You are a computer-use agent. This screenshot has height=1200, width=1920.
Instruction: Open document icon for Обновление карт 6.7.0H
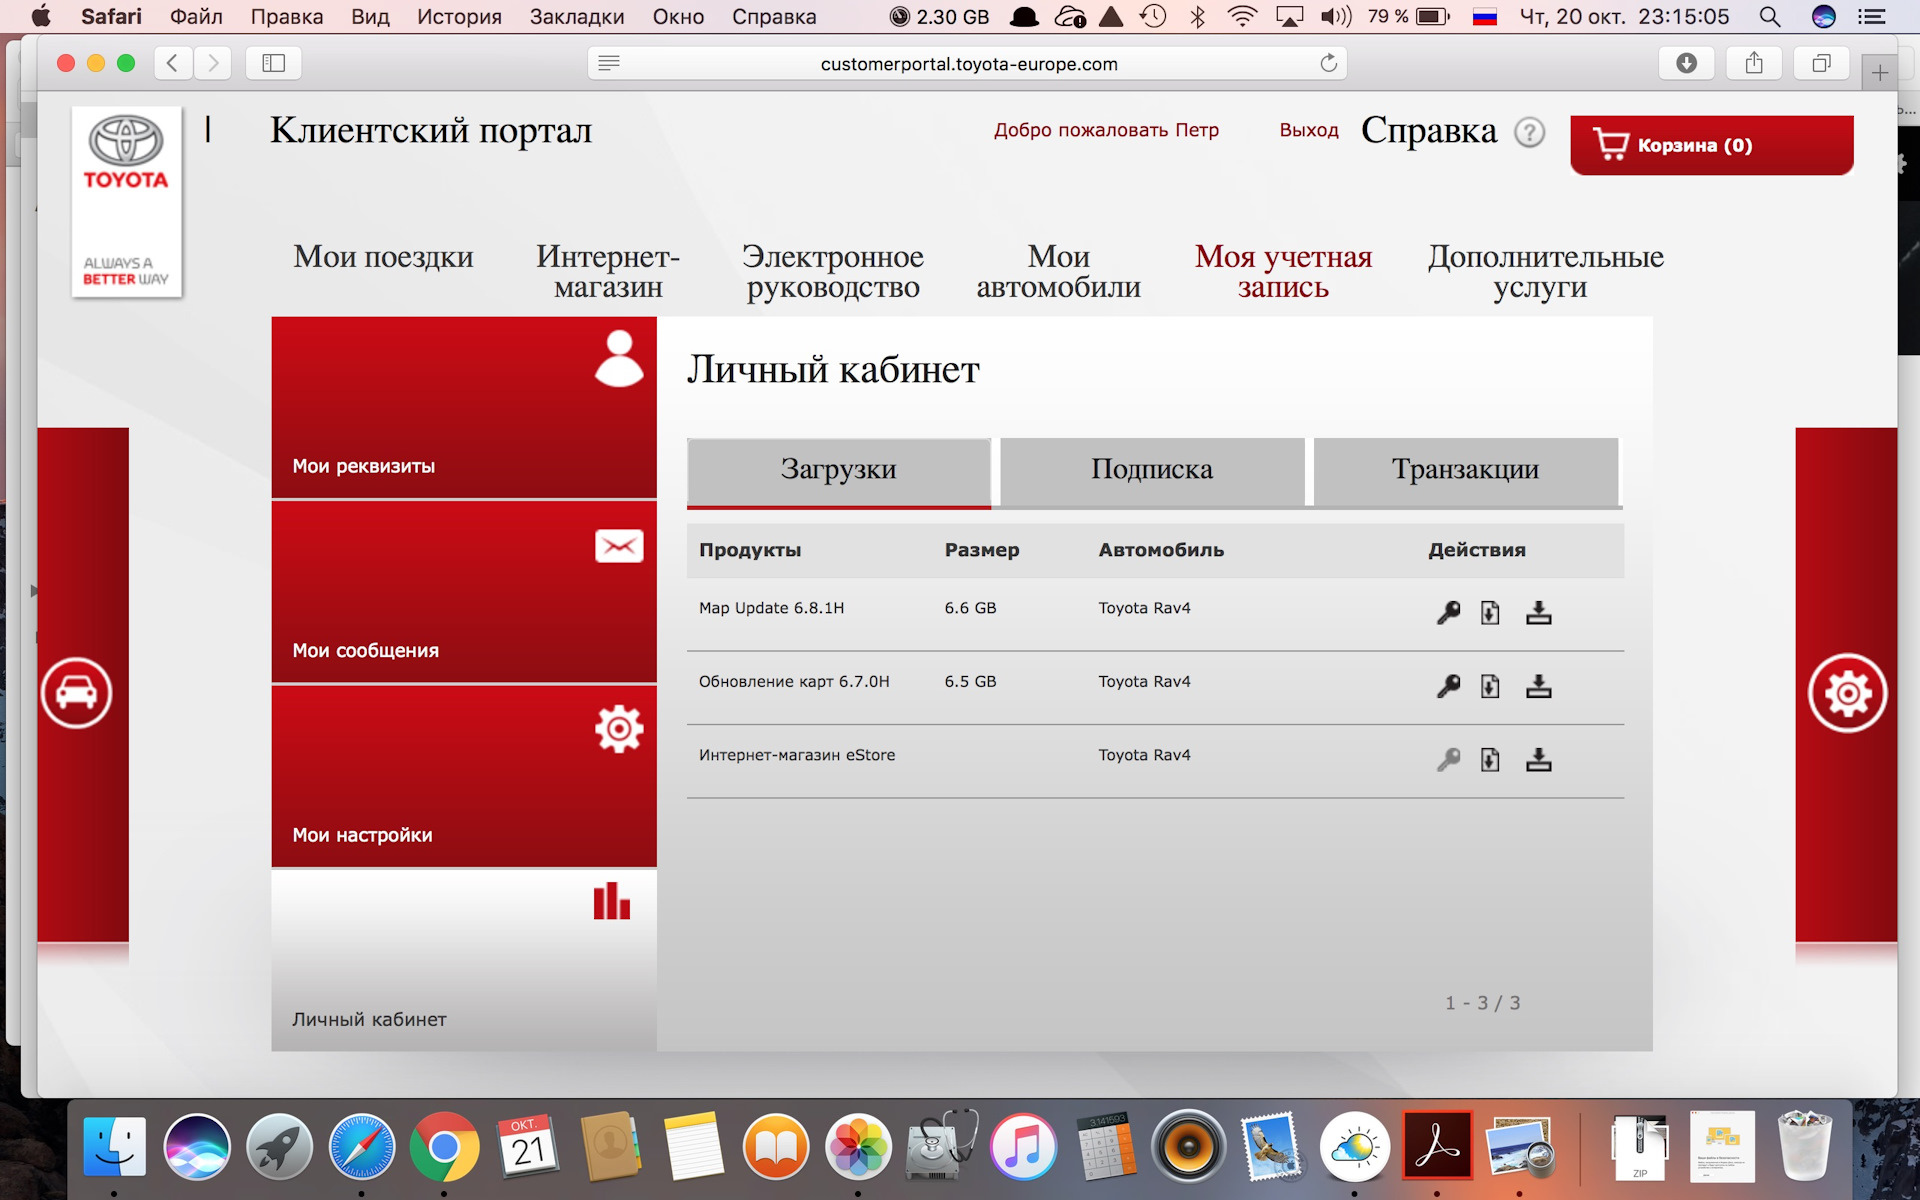[x=1490, y=686]
